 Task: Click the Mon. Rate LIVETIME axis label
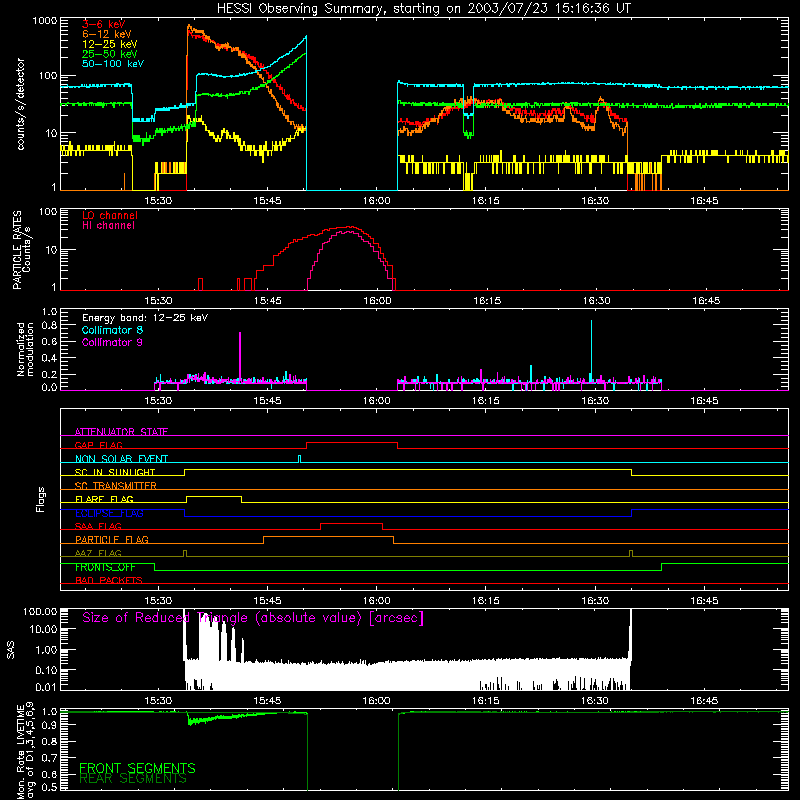point(25,751)
